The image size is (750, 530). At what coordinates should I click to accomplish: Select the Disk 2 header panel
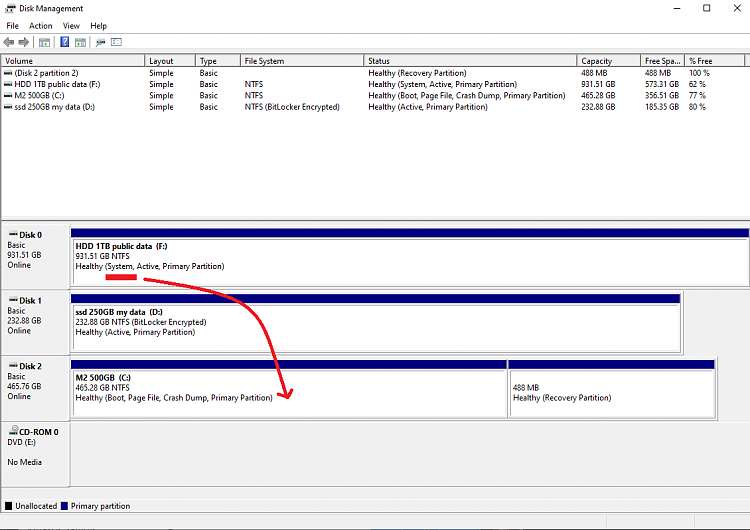click(x=36, y=387)
